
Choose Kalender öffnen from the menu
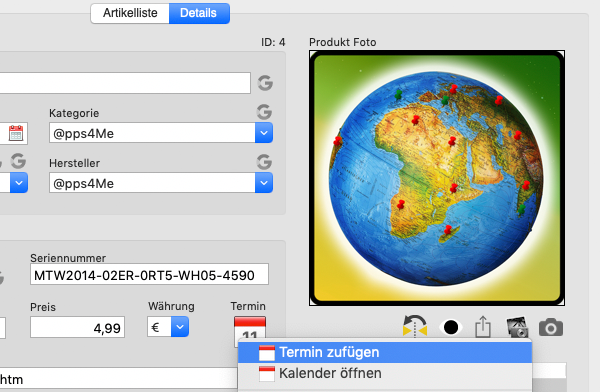click(x=385, y=373)
